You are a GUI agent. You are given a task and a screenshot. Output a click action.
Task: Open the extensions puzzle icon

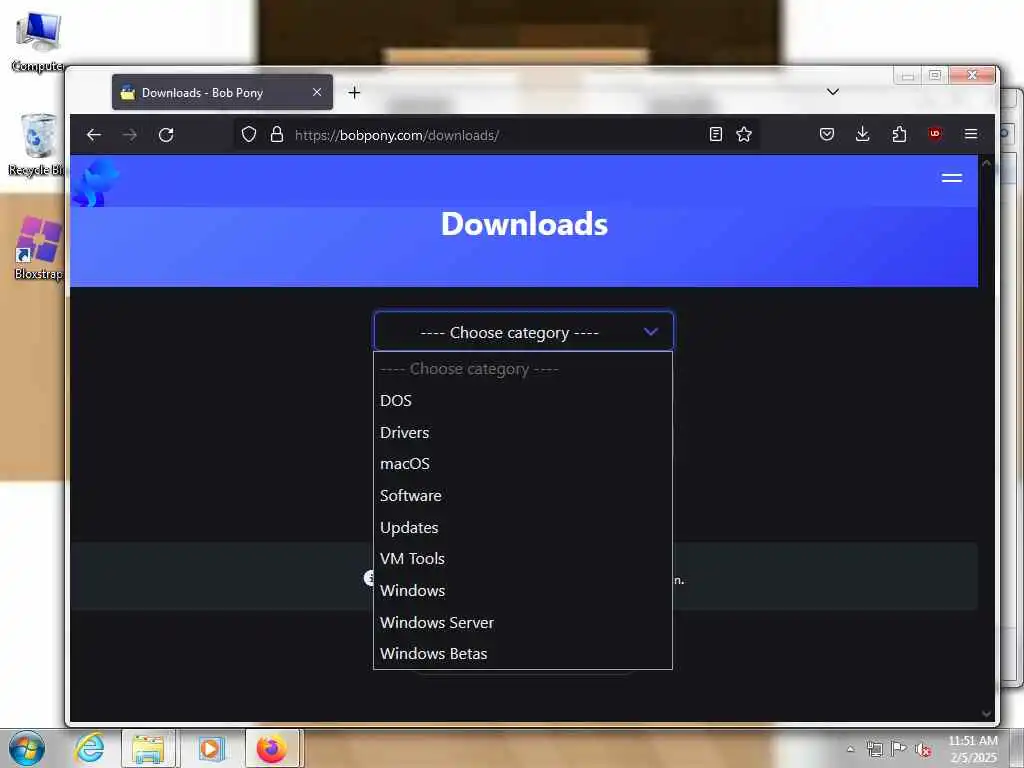(899, 135)
